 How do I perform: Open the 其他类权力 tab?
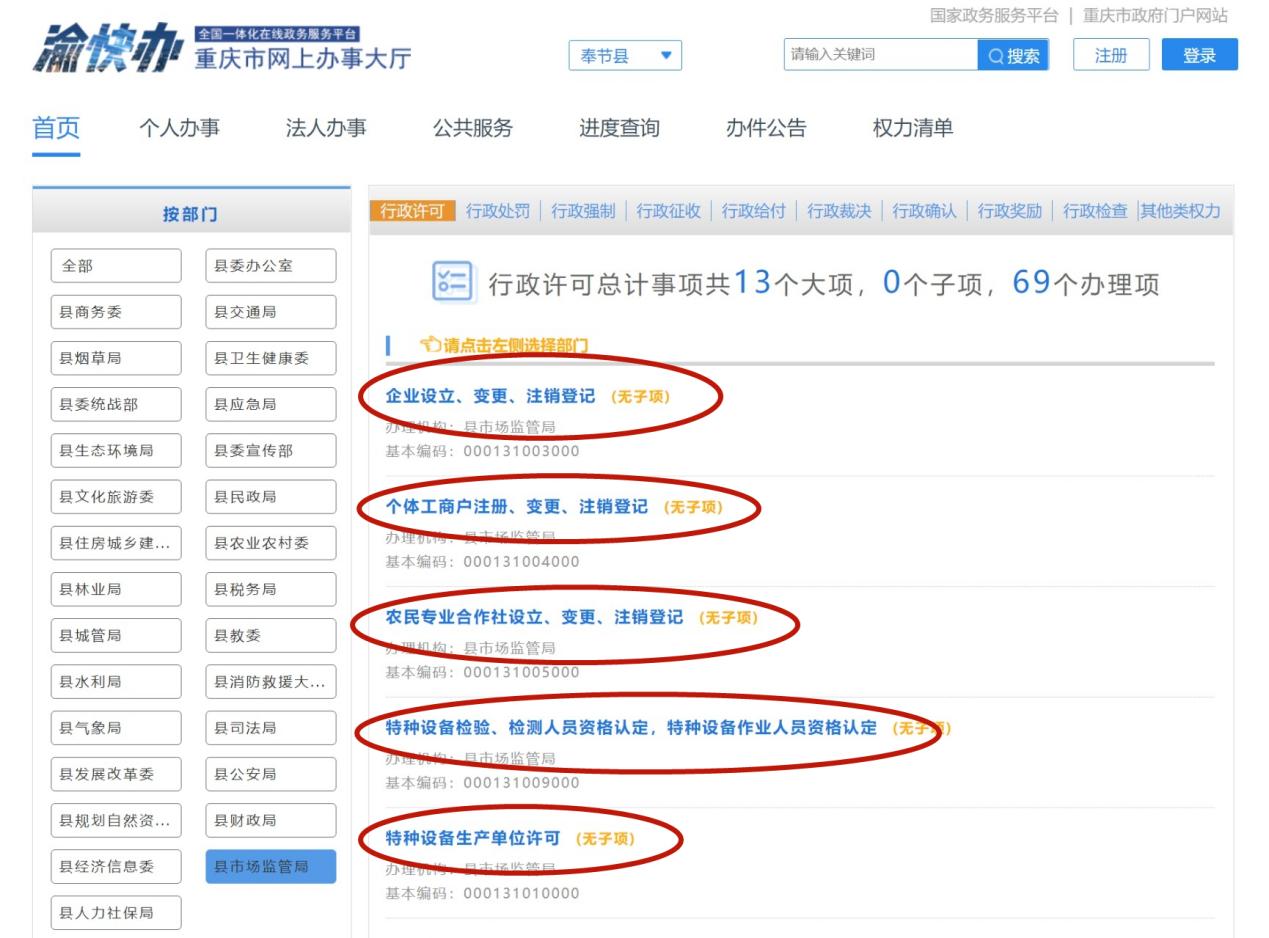[x=1181, y=211]
